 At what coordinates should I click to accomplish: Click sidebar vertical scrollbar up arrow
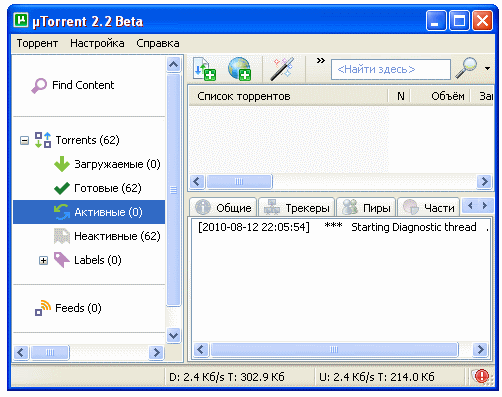pyautogui.click(x=173, y=64)
